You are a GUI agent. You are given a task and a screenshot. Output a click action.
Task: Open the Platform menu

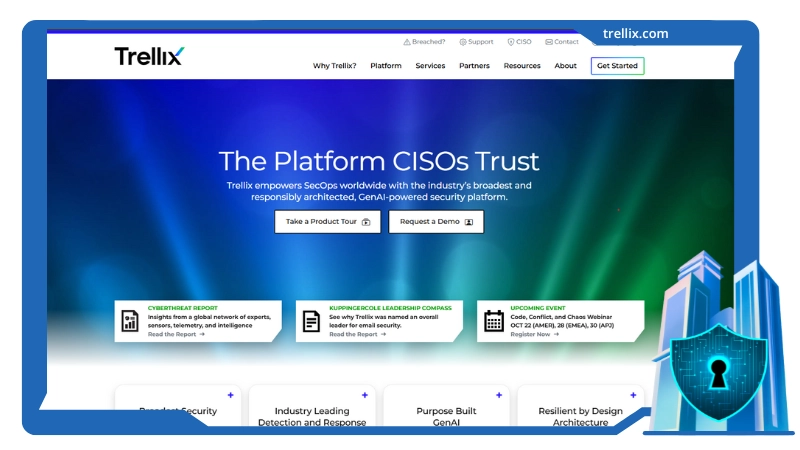[x=386, y=66]
